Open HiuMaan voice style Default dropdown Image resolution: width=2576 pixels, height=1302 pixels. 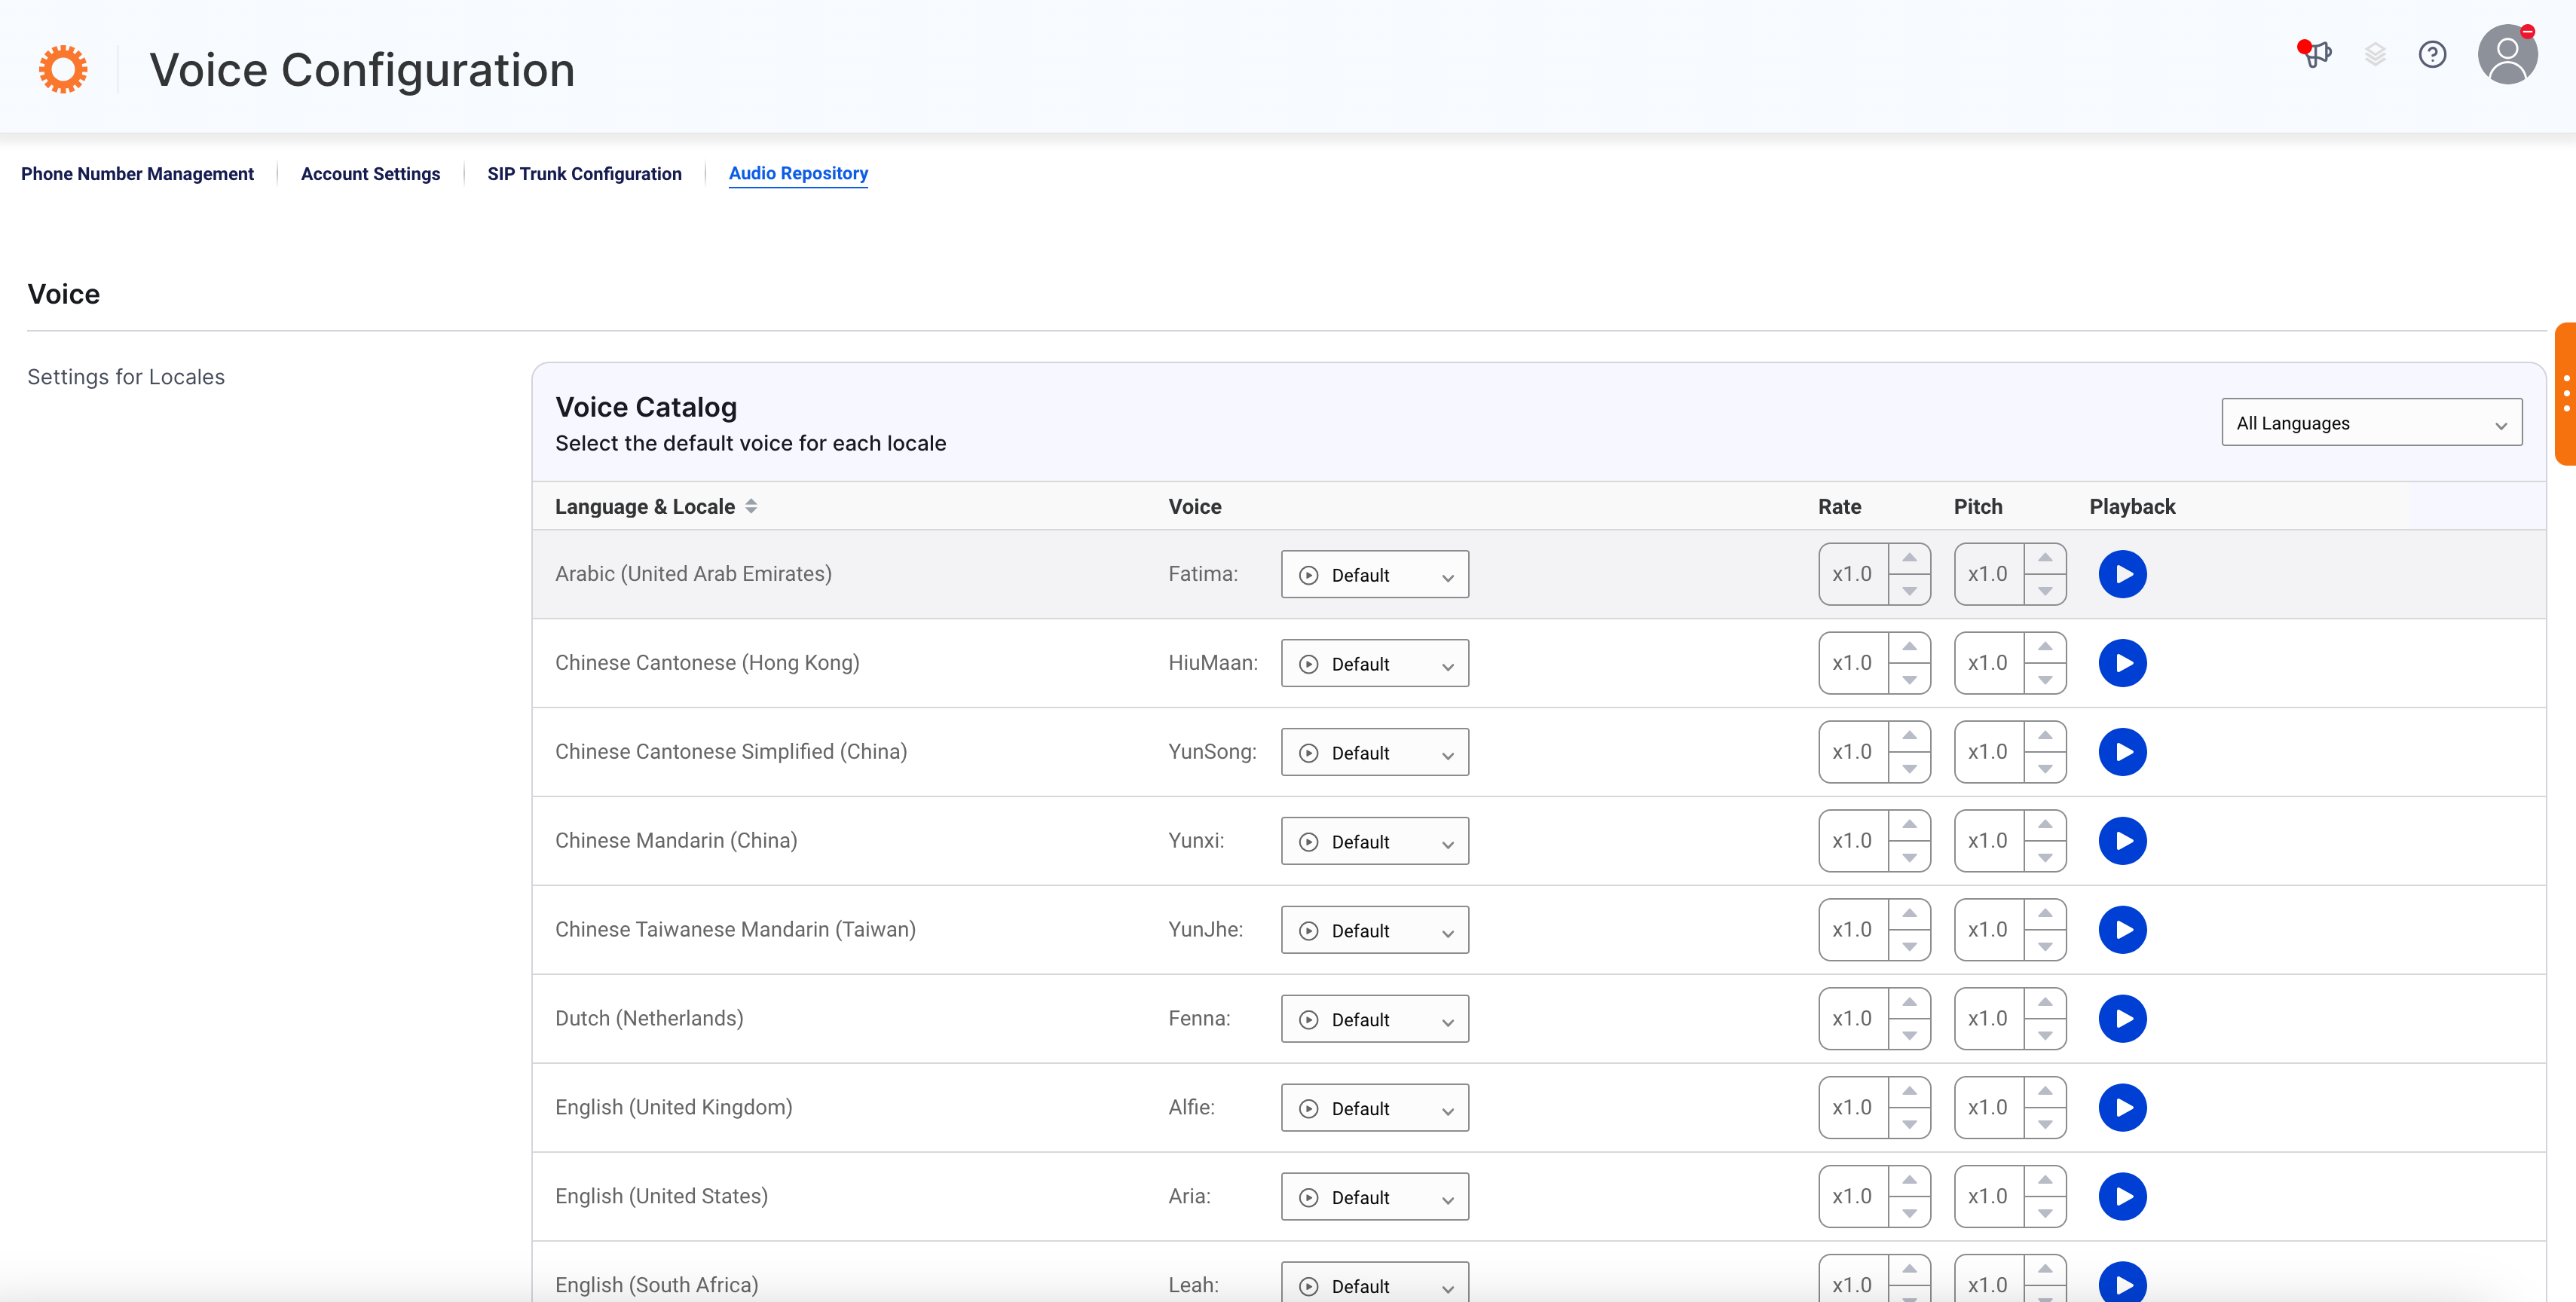[1374, 664]
